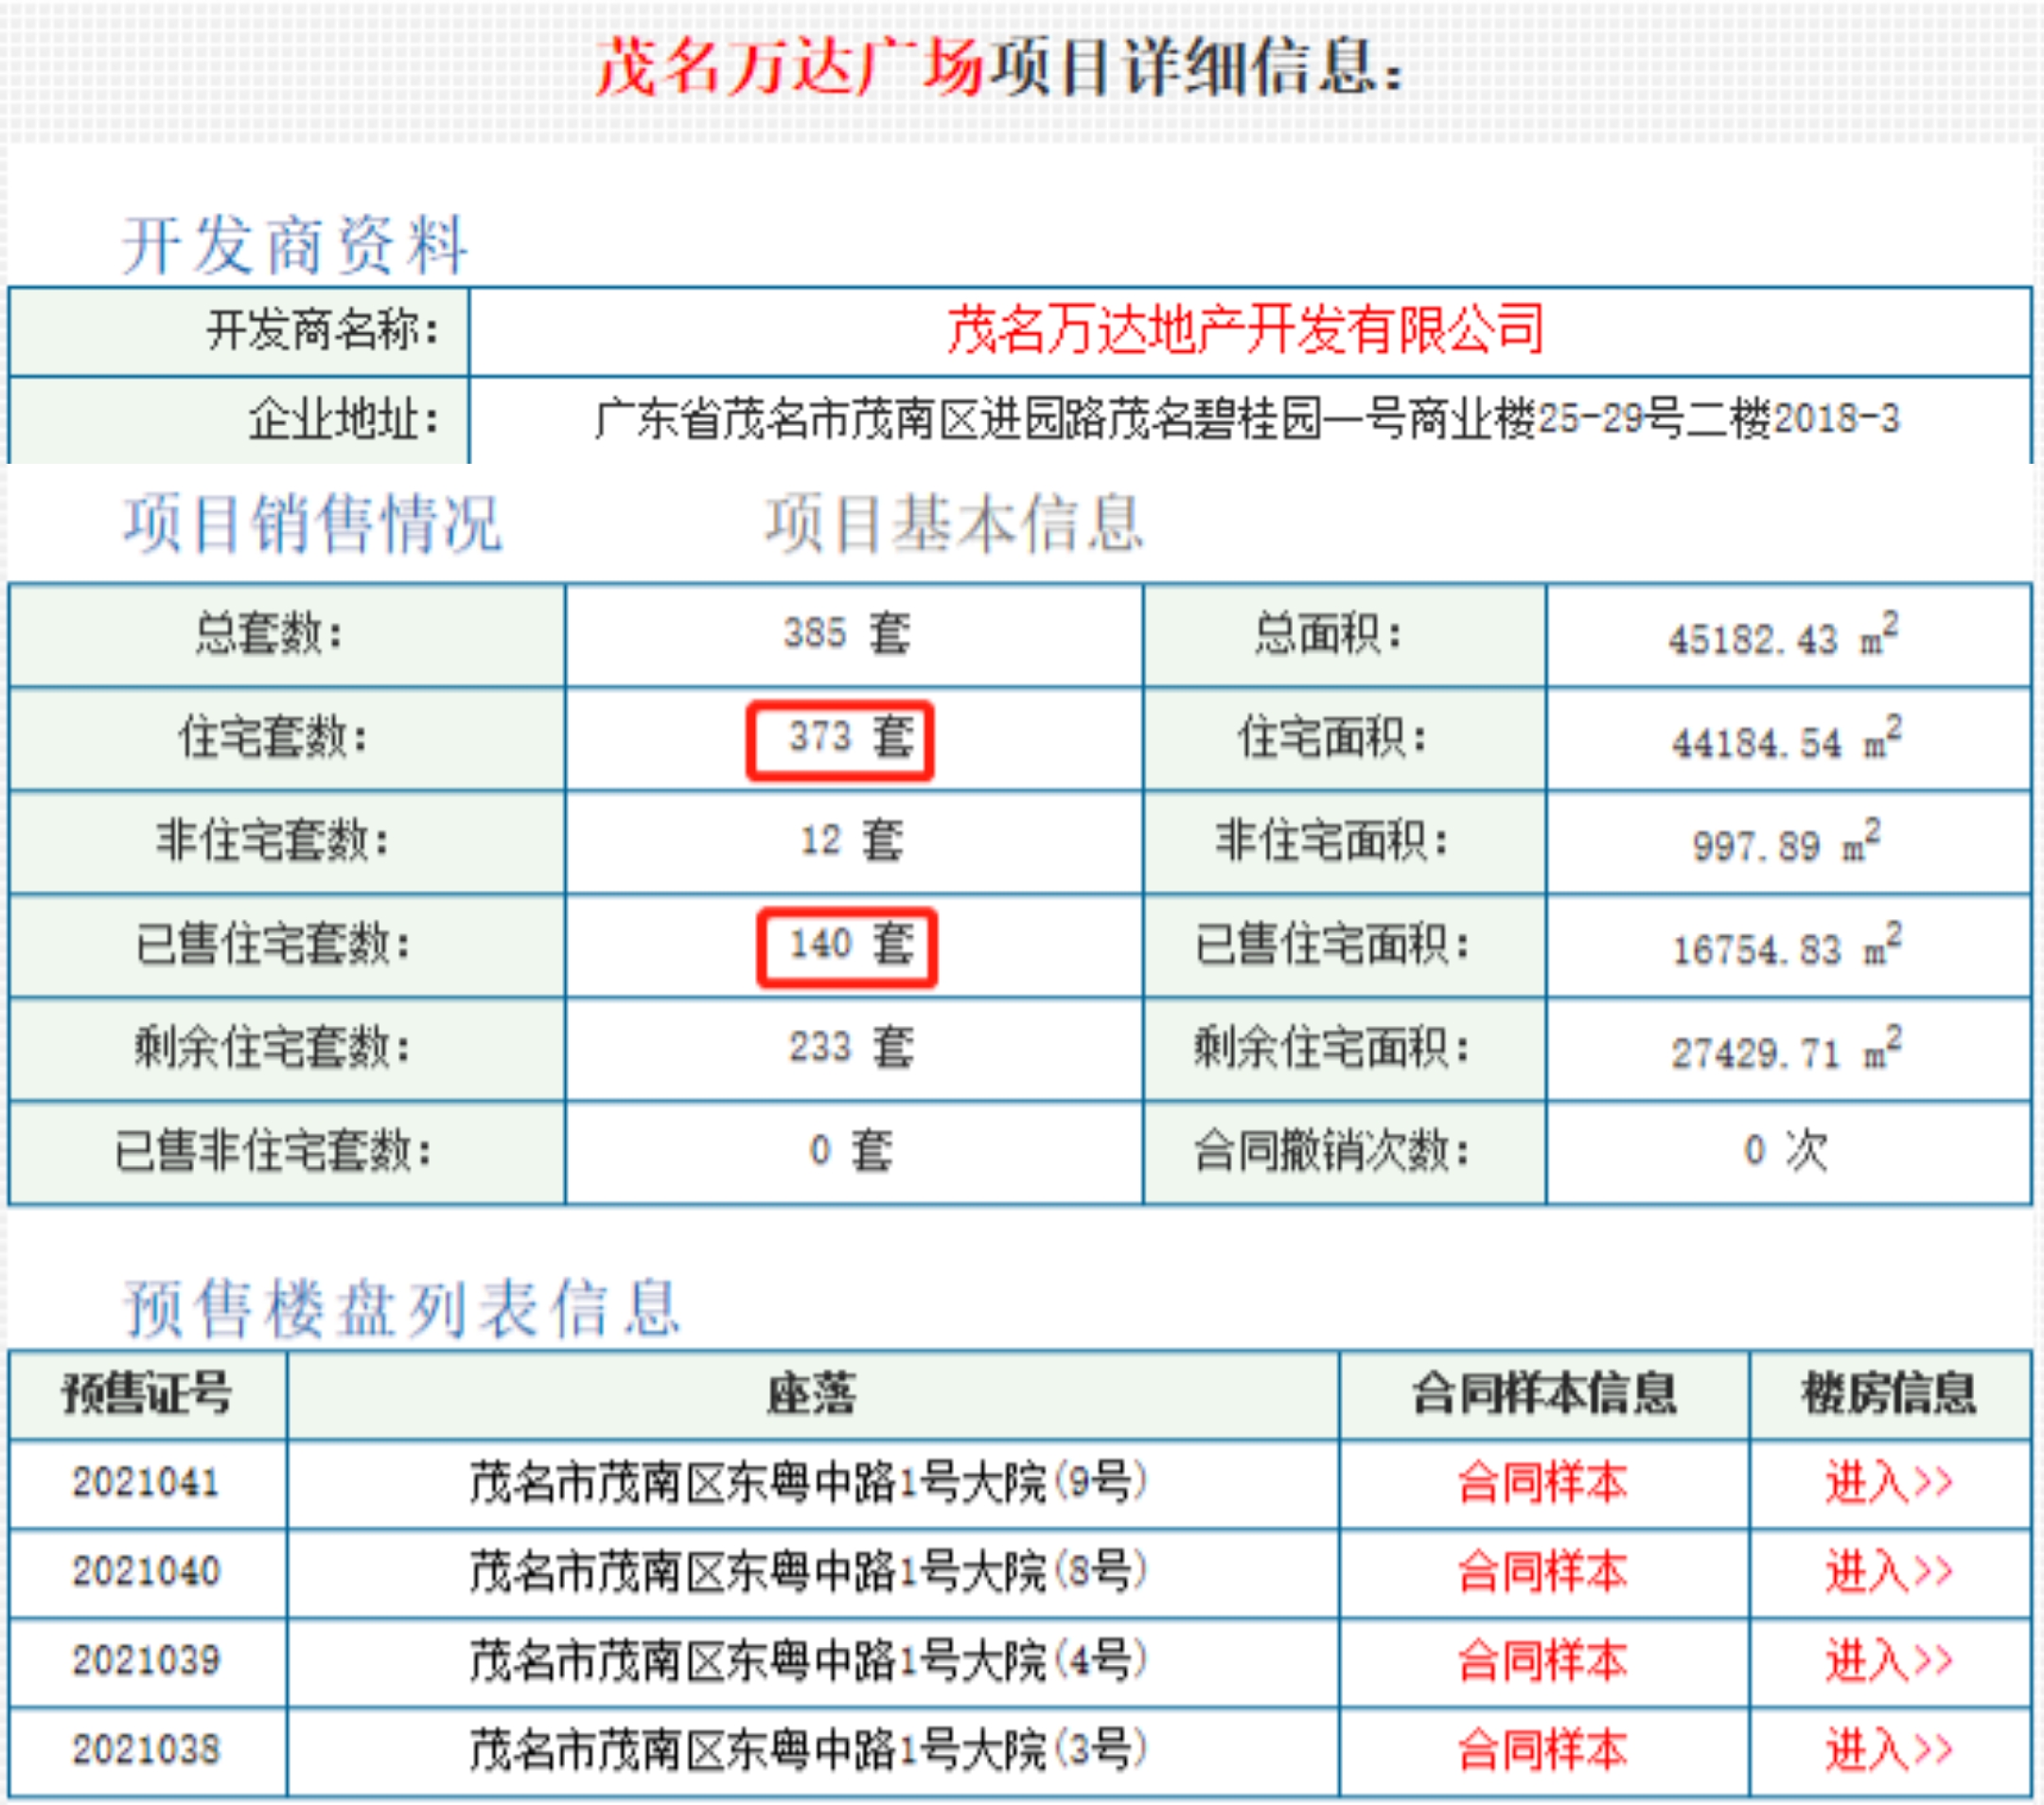Click the 合同样本信息 column header
This screenshot has width=2044, height=1805.
(1543, 1393)
